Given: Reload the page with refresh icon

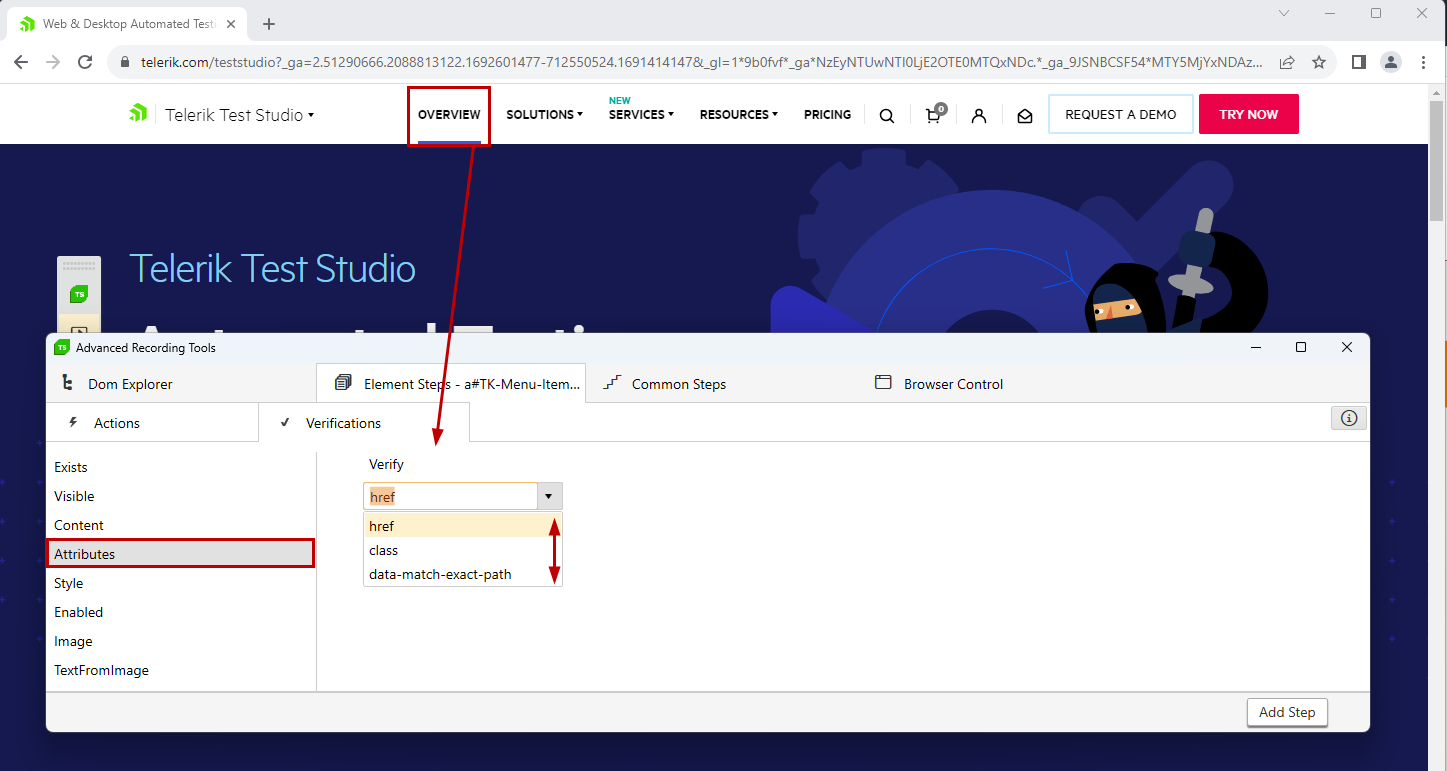Looking at the screenshot, I should [x=85, y=62].
